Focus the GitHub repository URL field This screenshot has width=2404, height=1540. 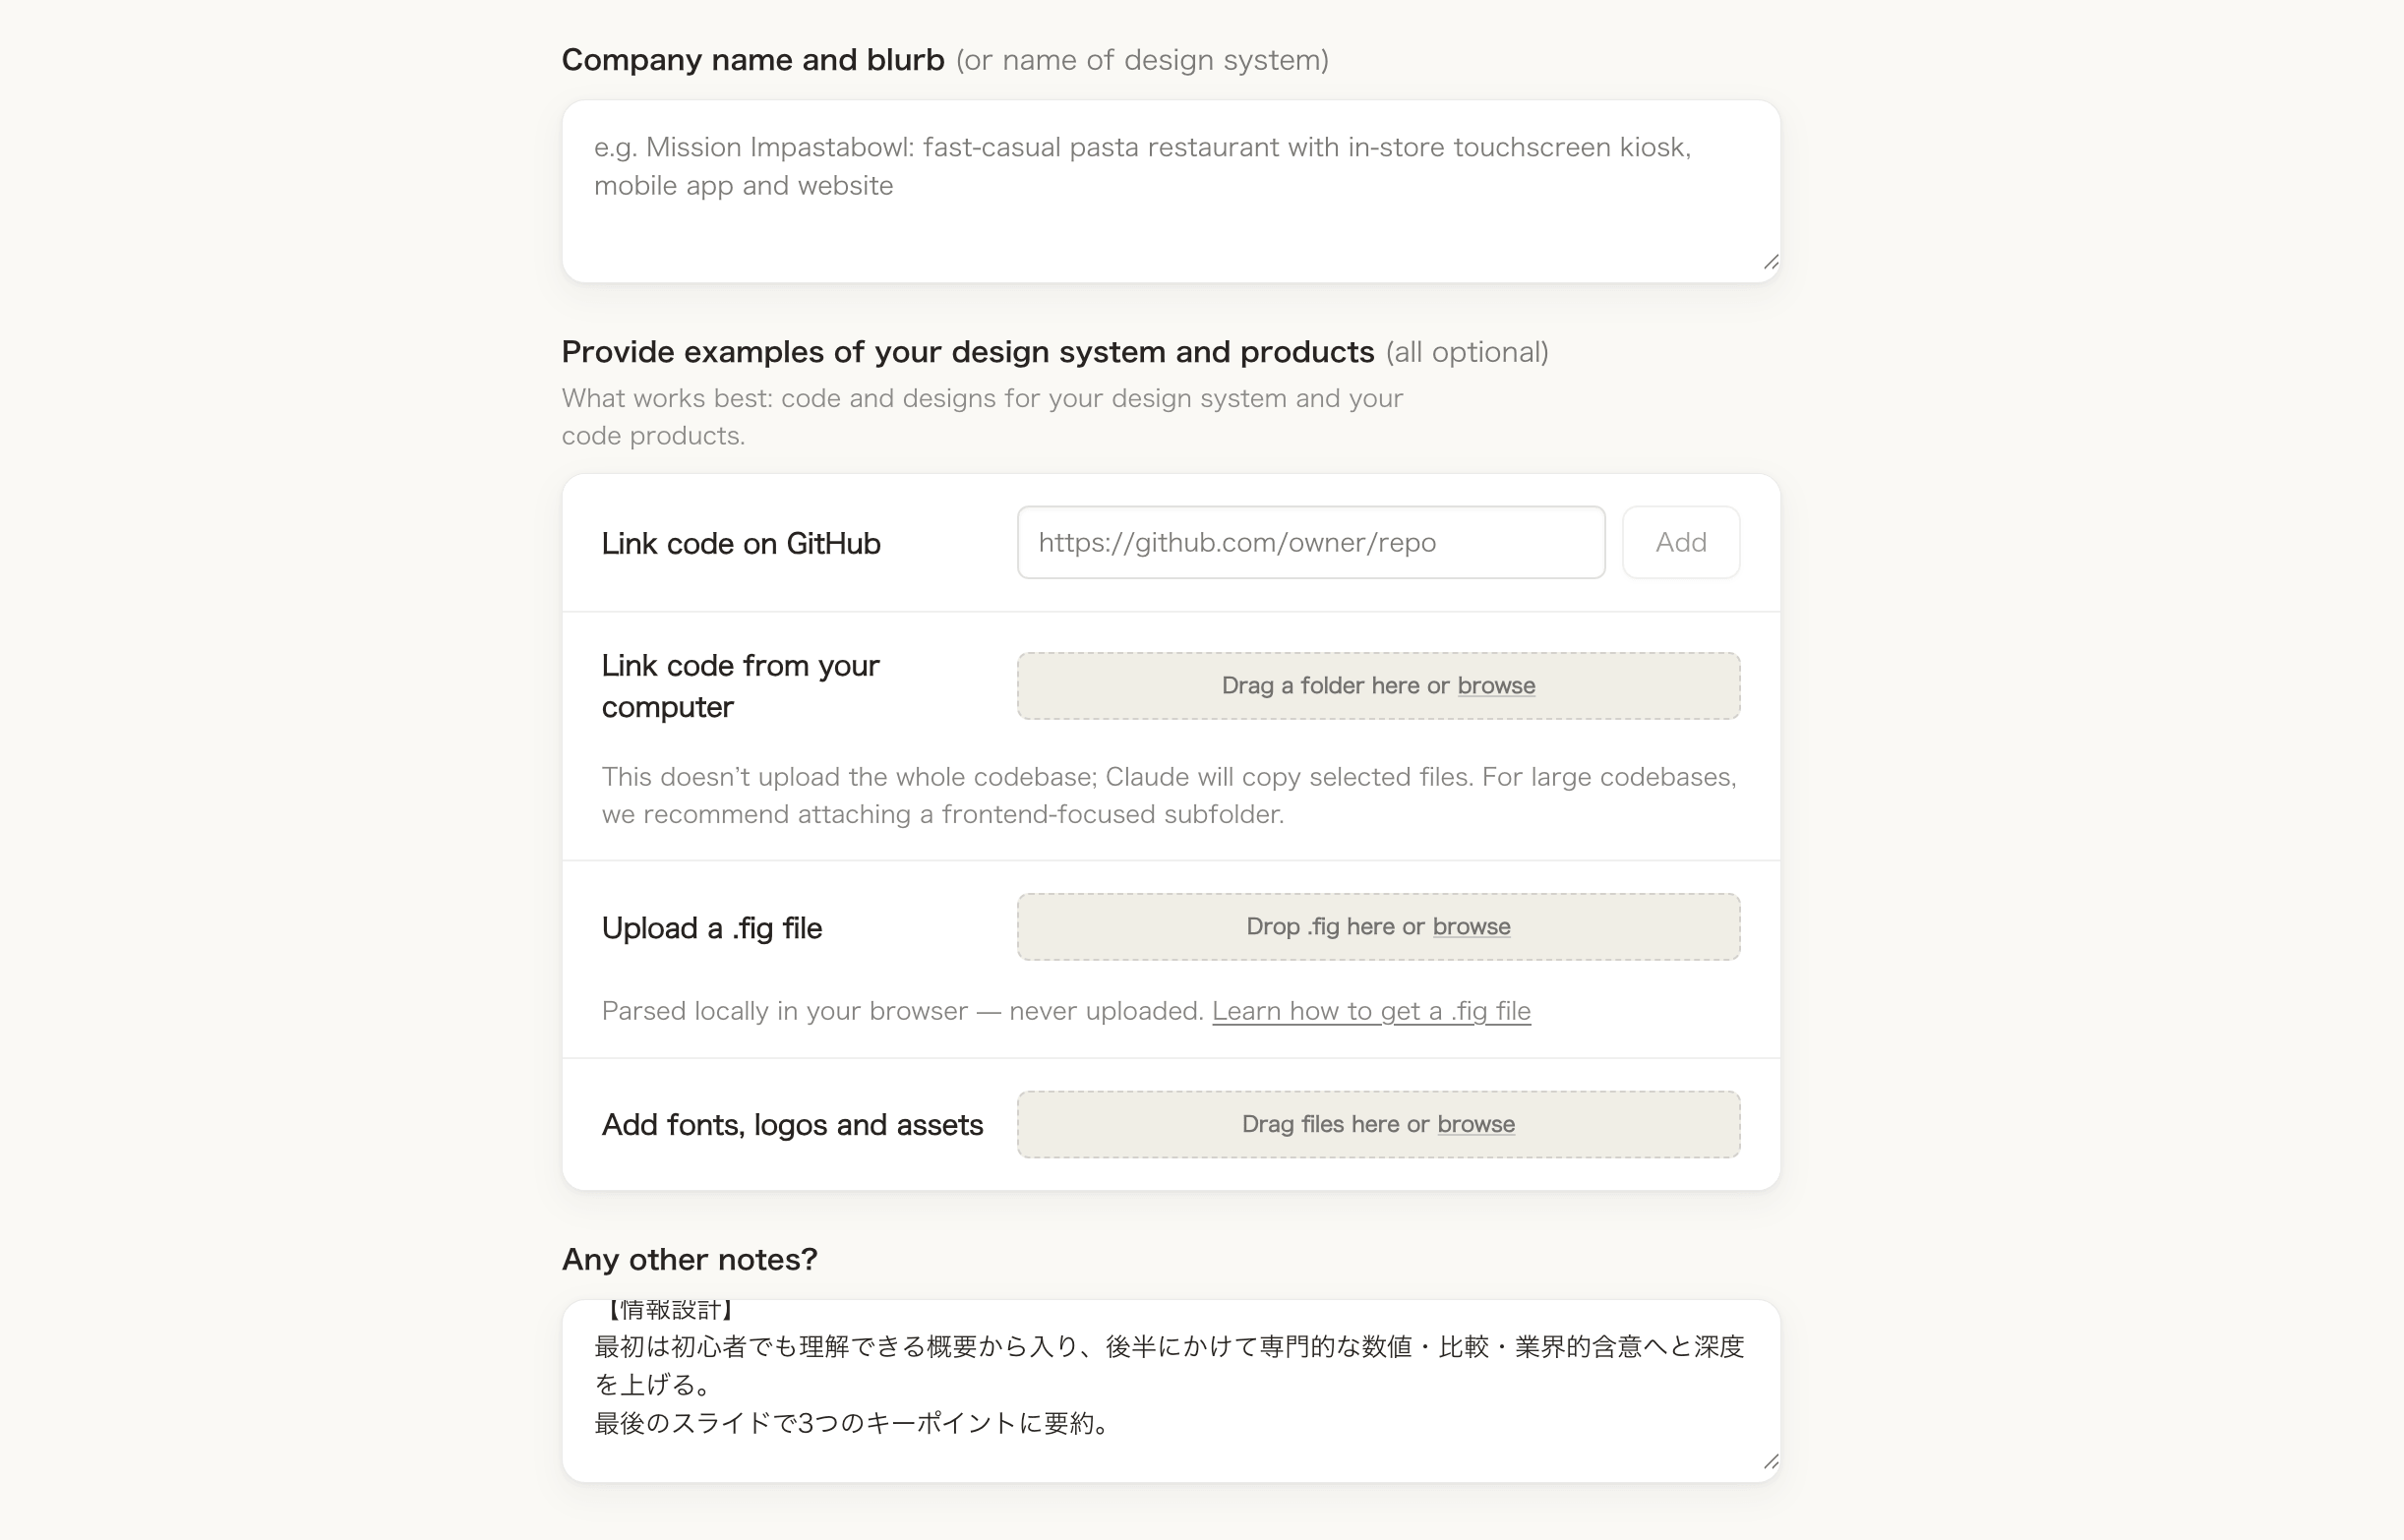(1310, 542)
